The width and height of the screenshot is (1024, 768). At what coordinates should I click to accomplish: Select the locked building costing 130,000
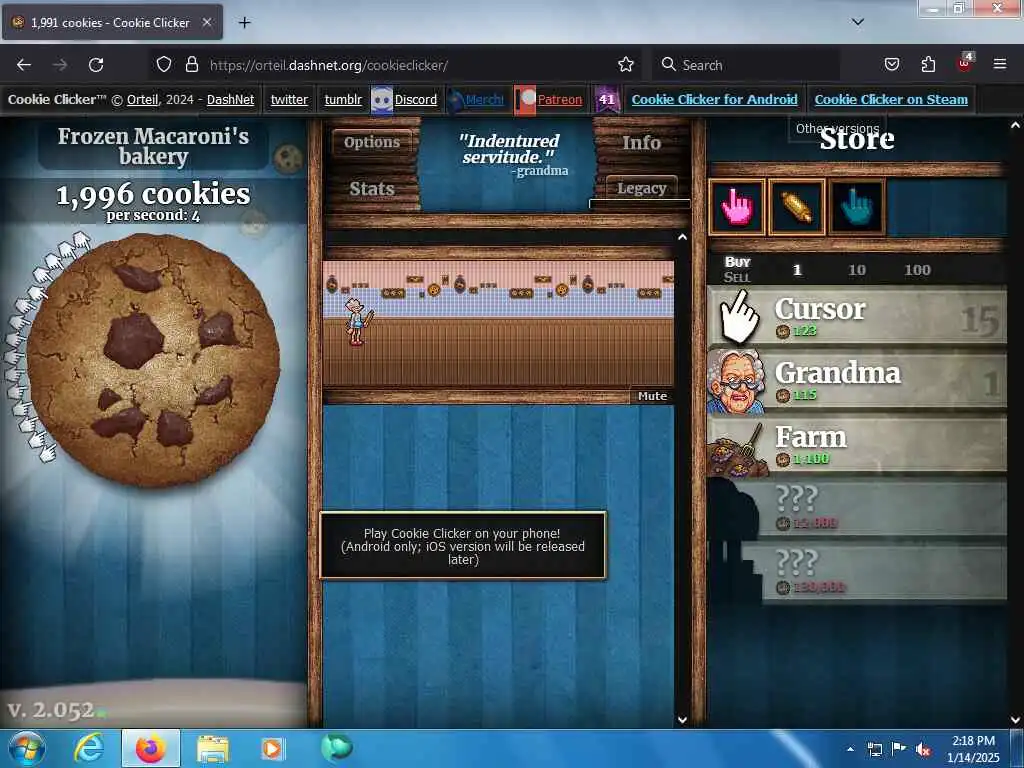[x=857, y=573]
